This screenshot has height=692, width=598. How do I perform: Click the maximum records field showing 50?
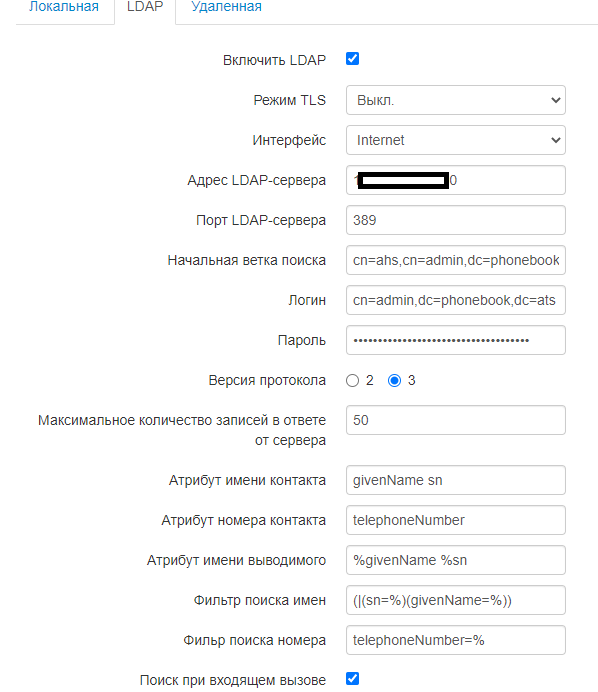coord(455,420)
